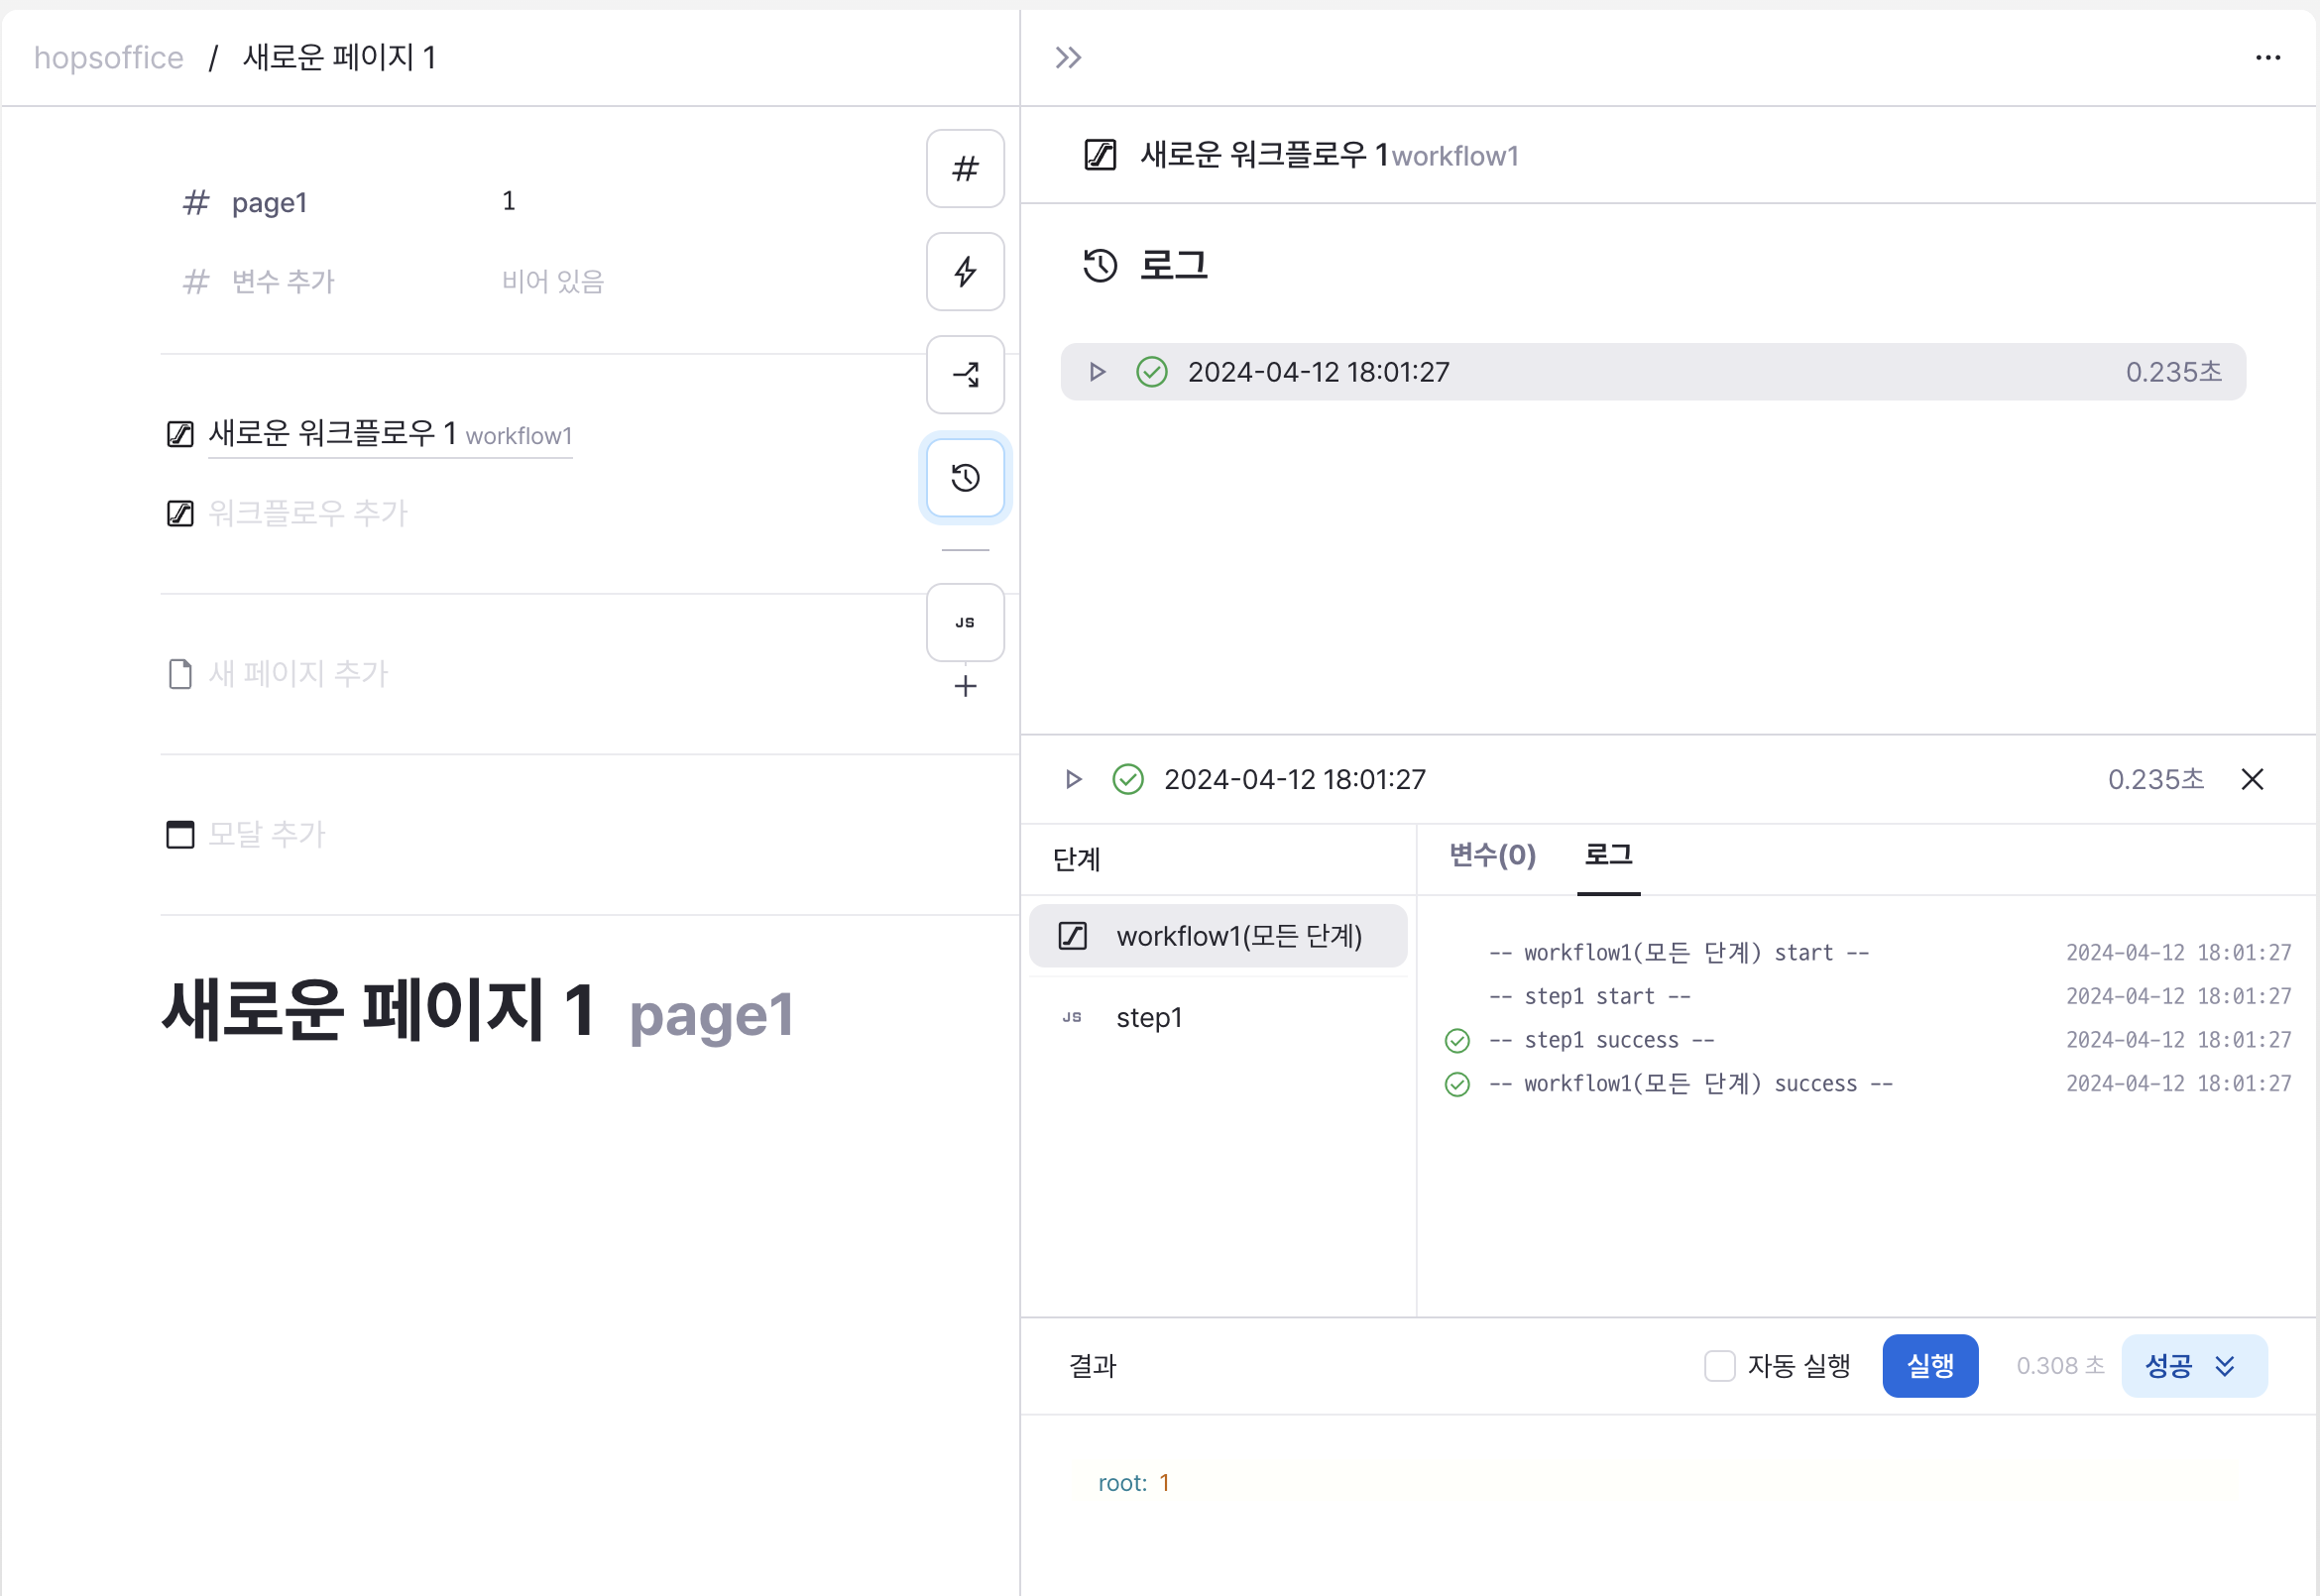Click the 결과 section label
Viewport: 2320px width, 1596px height.
coord(1092,1366)
